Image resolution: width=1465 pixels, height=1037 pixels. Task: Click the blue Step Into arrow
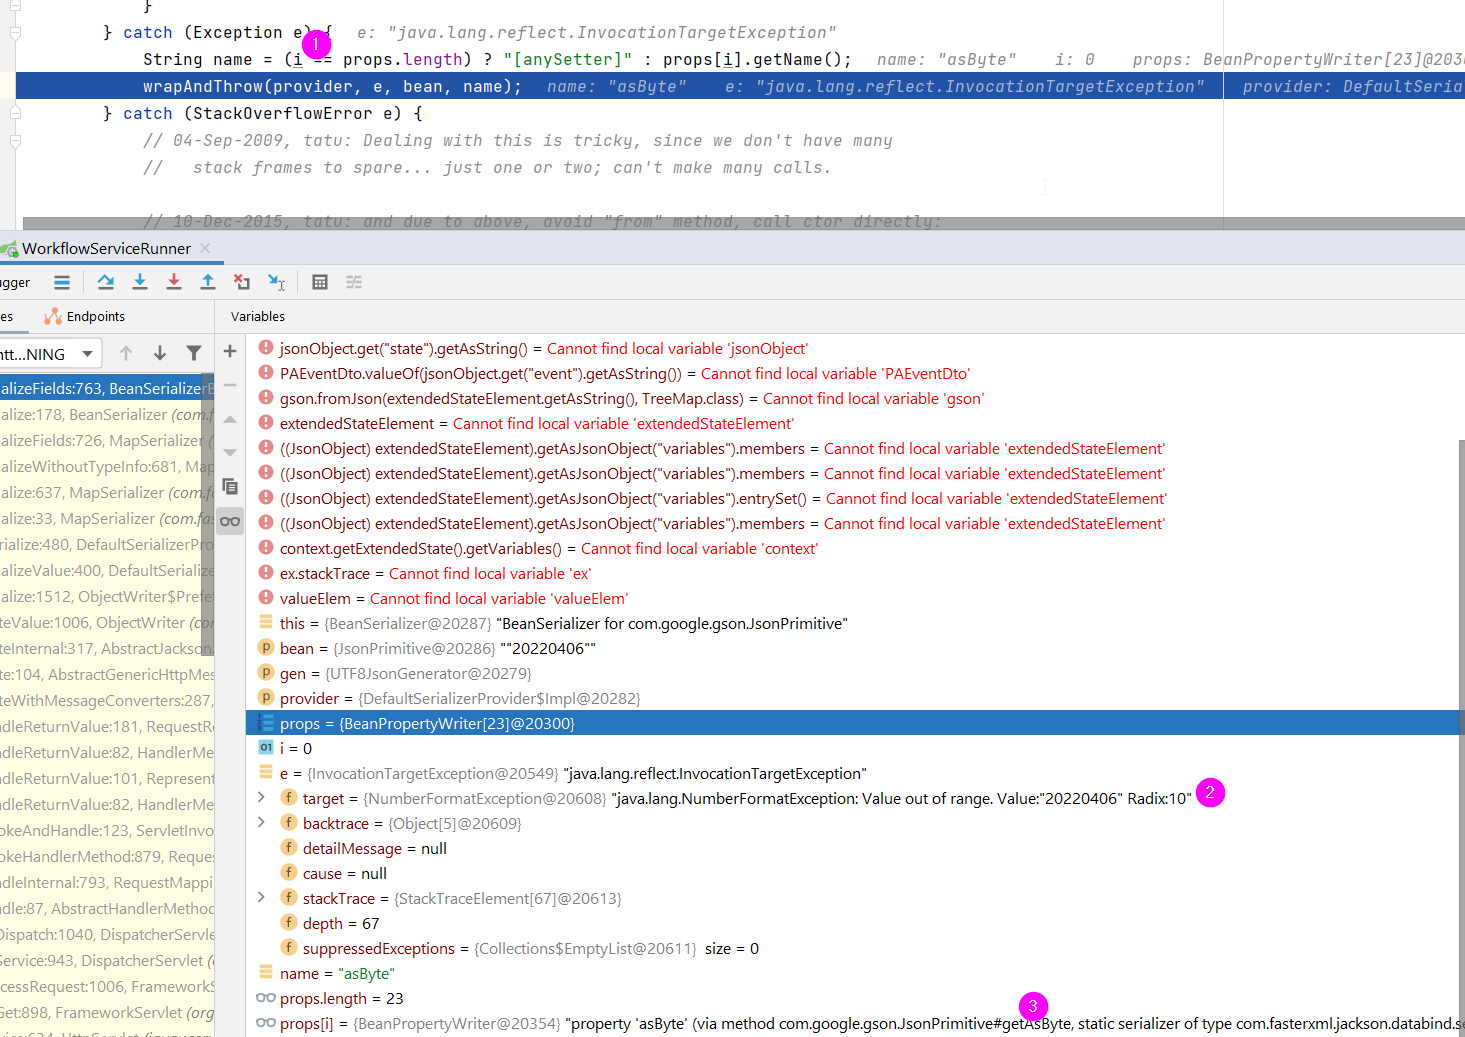140,282
